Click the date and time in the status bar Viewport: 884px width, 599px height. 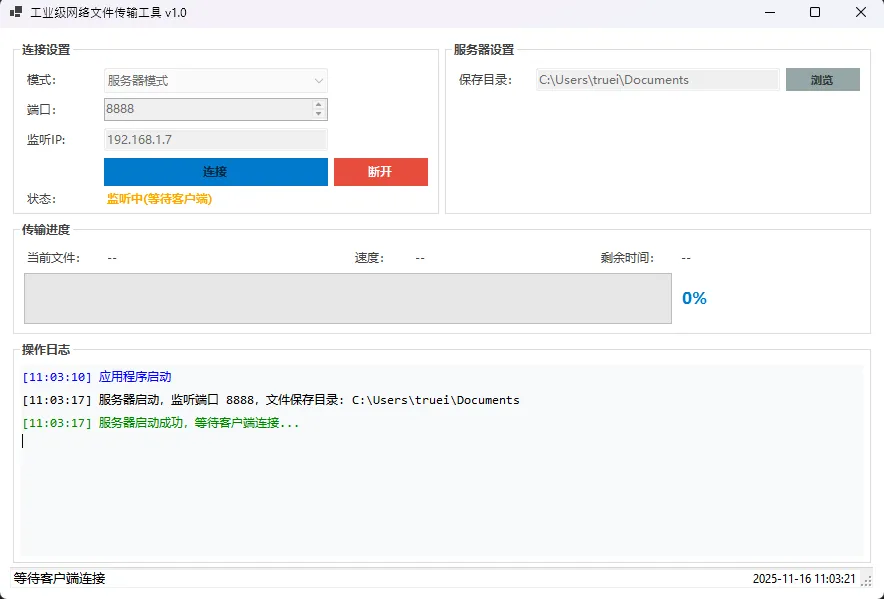(803, 579)
